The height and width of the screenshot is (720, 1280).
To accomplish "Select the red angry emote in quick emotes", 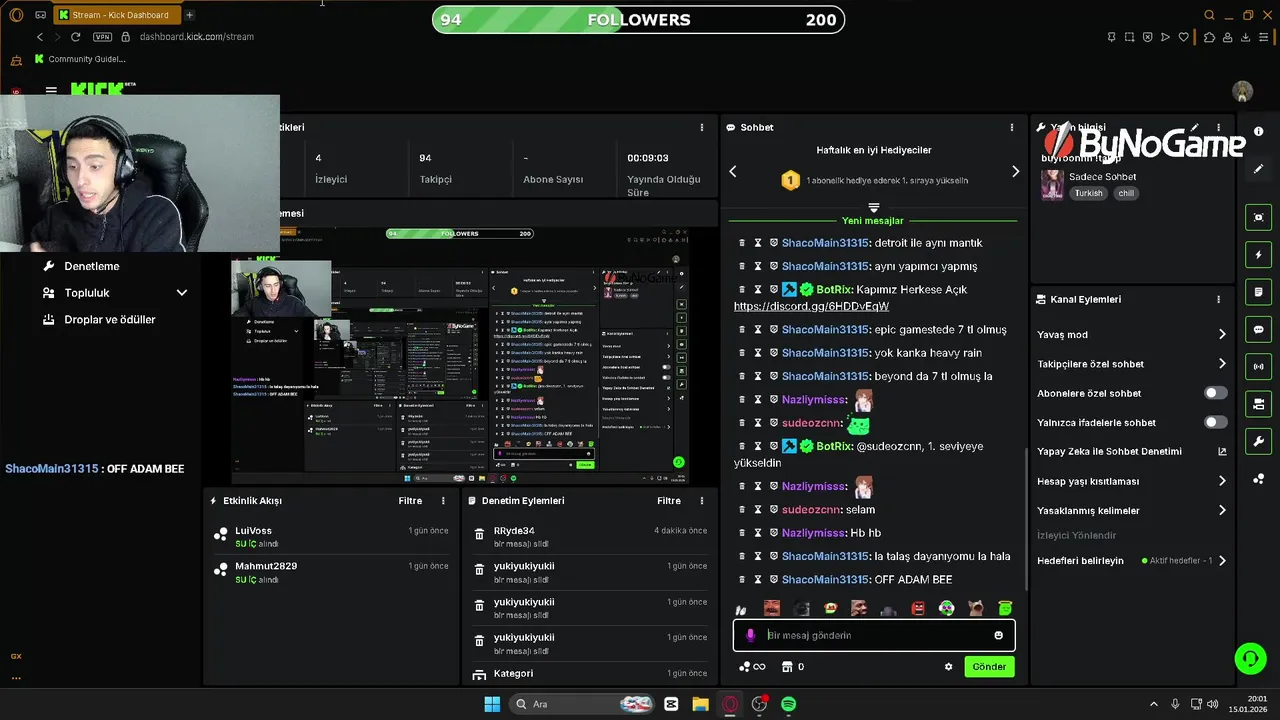I will [x=918, y=608].
